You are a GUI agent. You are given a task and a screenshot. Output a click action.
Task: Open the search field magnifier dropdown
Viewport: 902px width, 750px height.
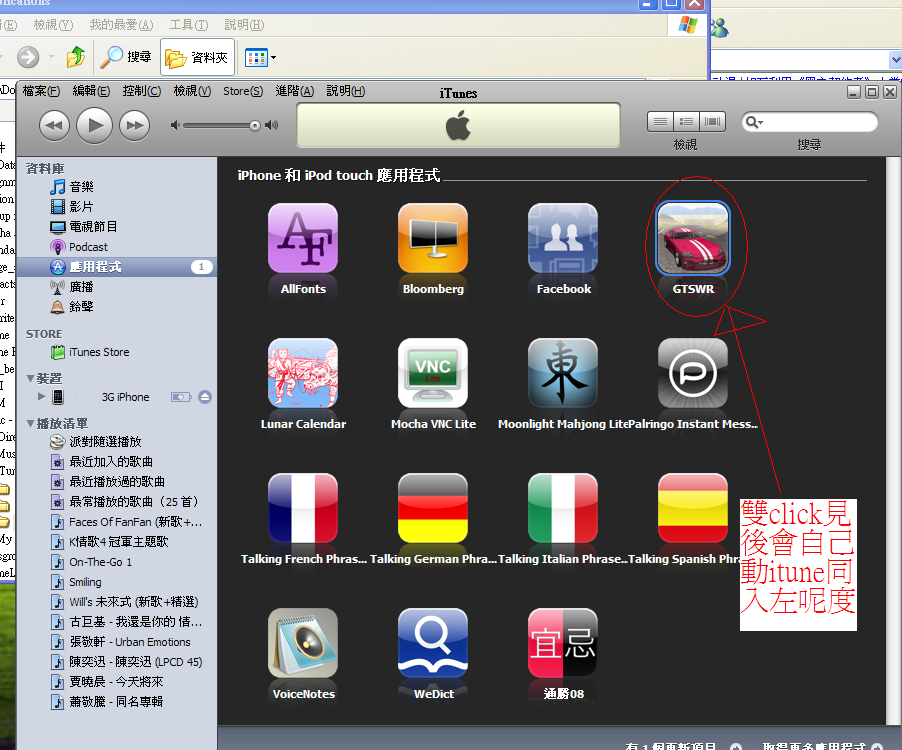pyautogui.click(x=754, y=122)
